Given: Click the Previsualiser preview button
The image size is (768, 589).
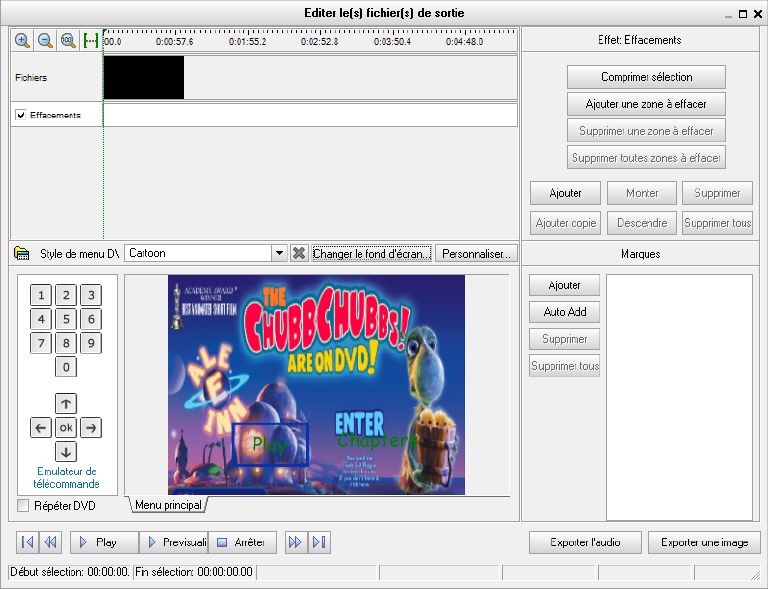Looking at the screenshot, I should click(174, 542).
